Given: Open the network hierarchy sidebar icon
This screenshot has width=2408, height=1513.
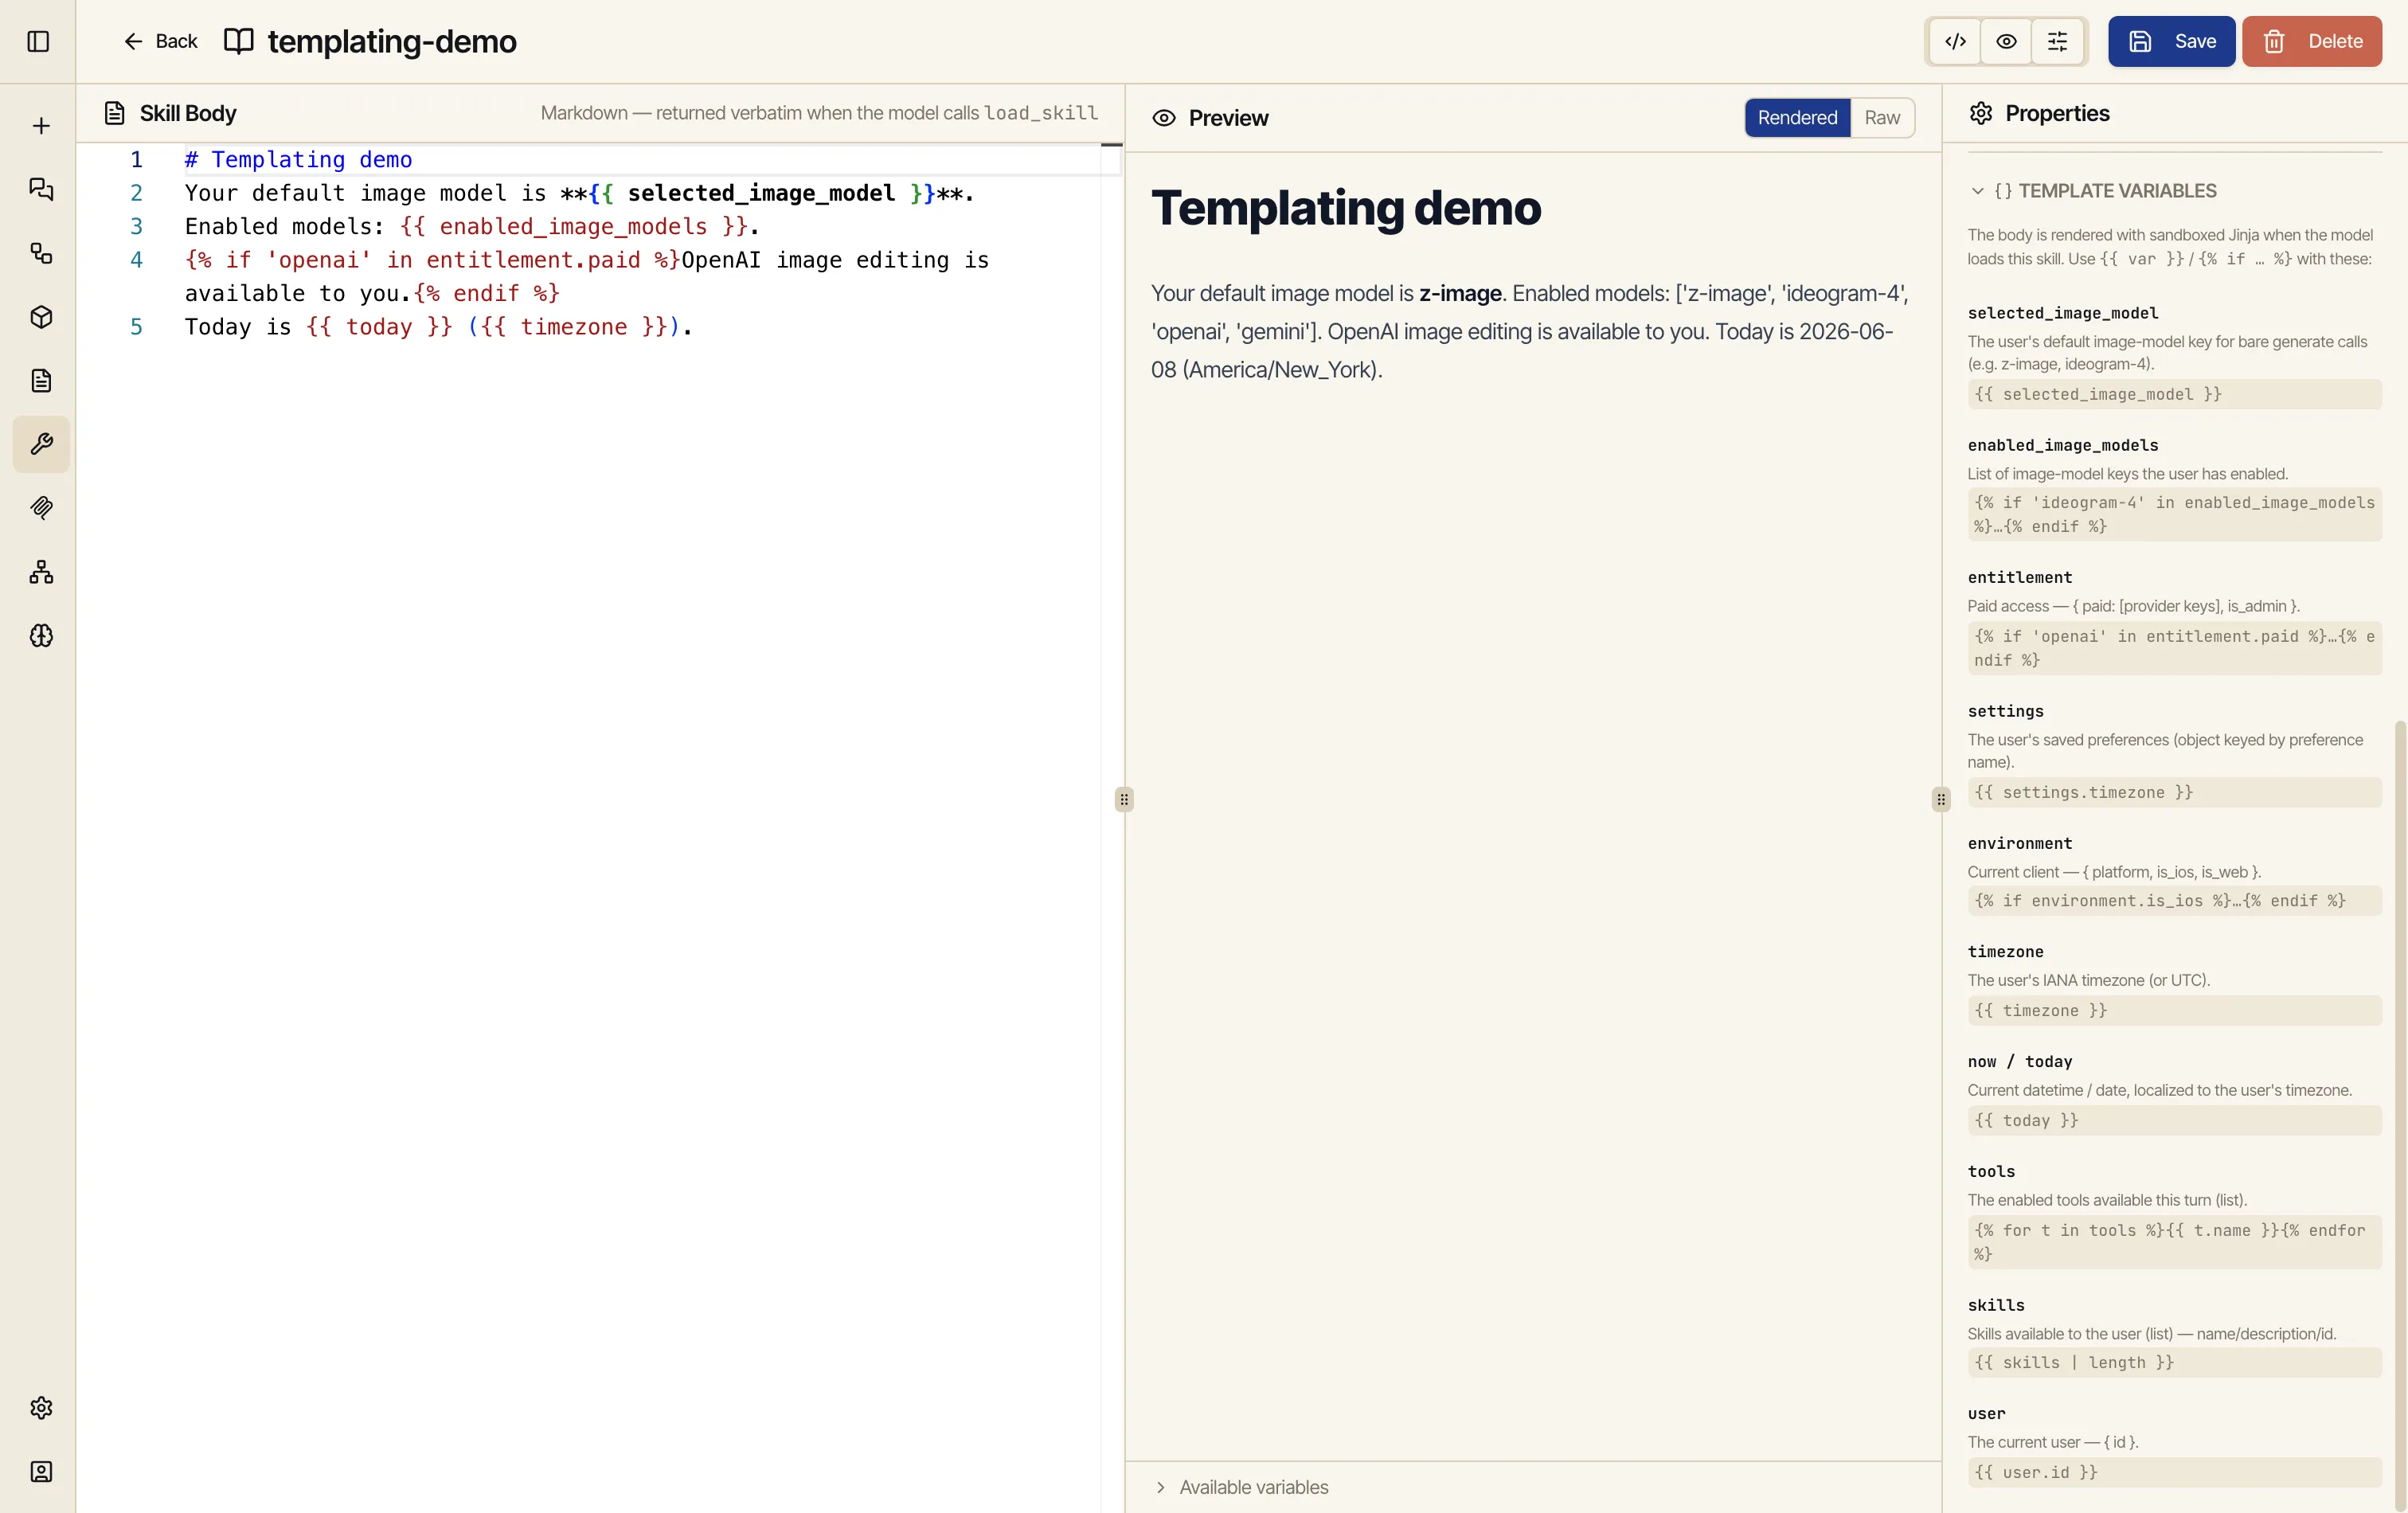Looking at the screenshot, I should [x=41, y=572].
